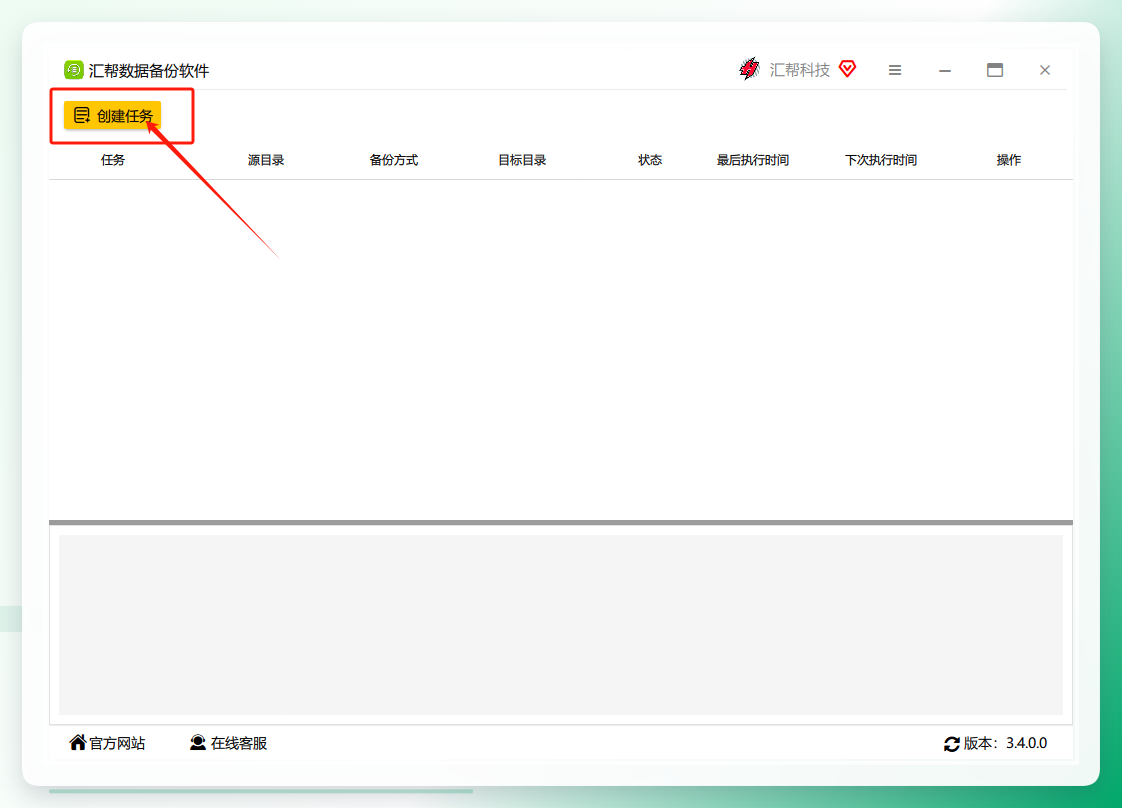Select the 备份方式 column header
The height and width of the screenshot is (808, 1122).
(x=394, y=160)
